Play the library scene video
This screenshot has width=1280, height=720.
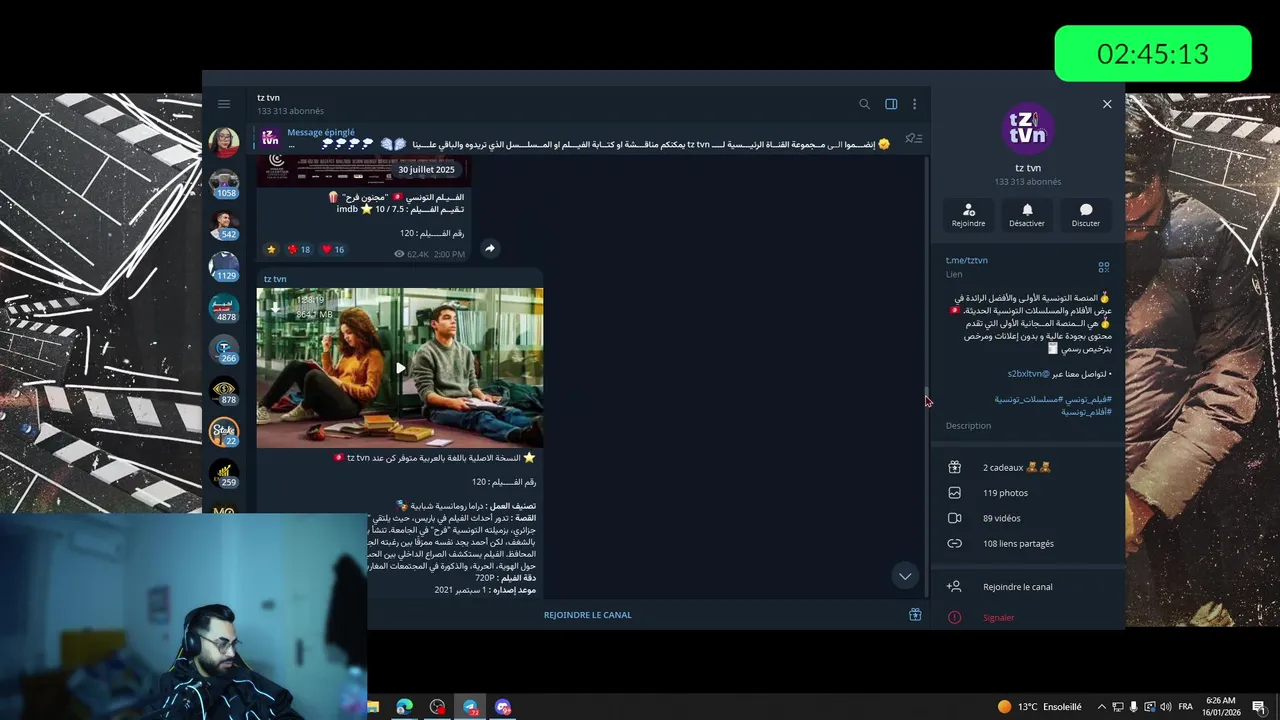(x=400, y=368)
